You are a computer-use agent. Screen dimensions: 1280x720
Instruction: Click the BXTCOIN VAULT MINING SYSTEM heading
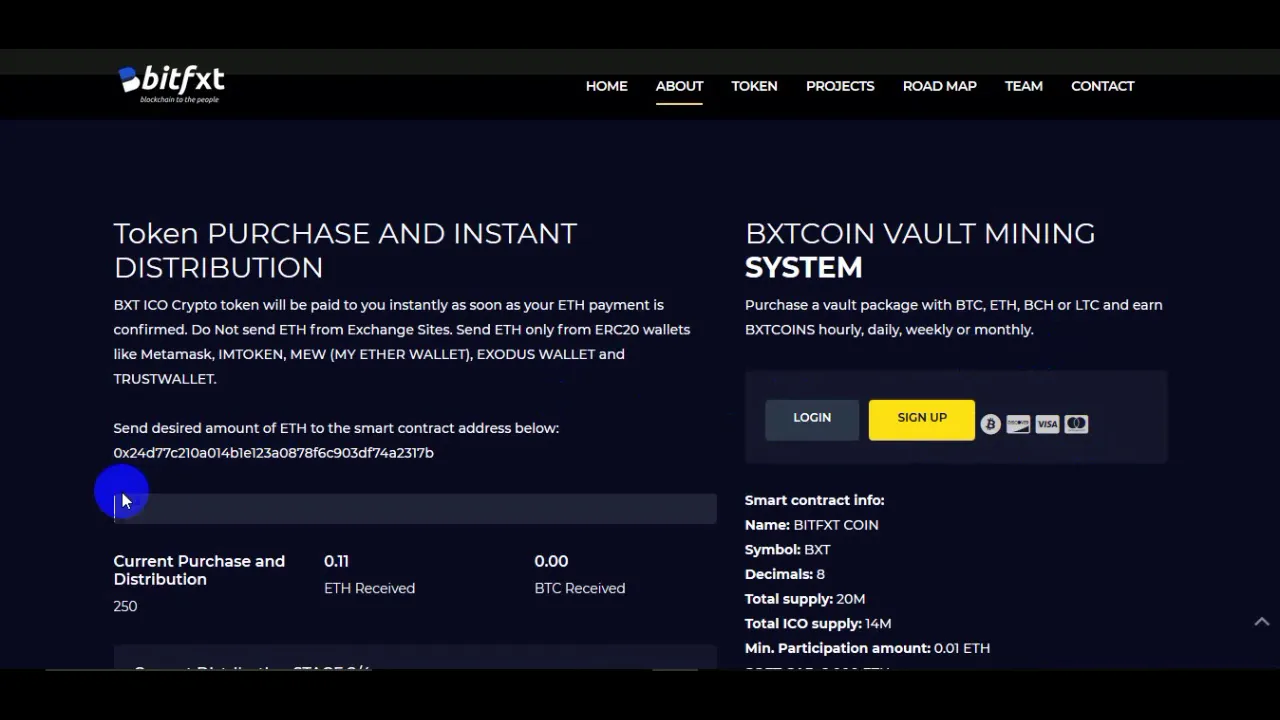tap(920, 250)
